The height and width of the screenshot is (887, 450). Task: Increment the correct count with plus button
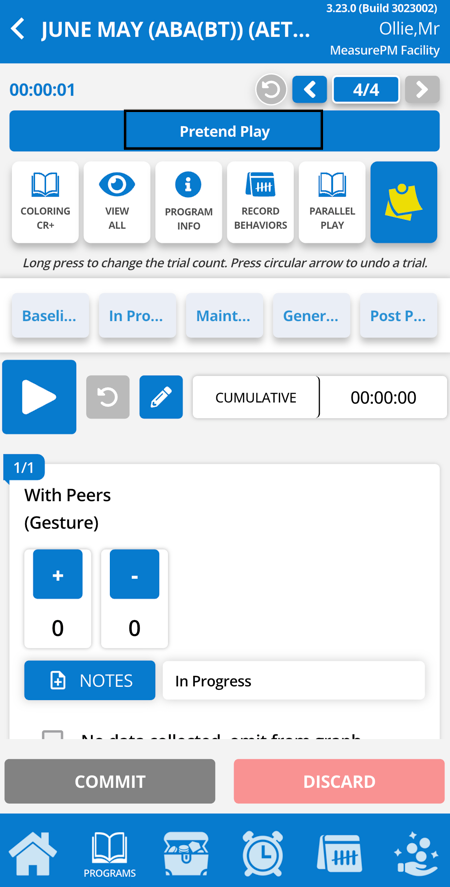click(58, 574)
